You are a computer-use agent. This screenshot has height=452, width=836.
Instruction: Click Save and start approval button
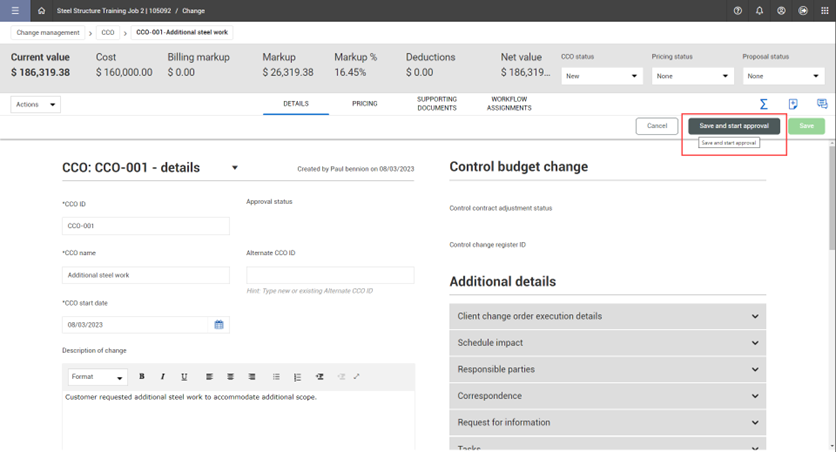click(x=734, y=126)
